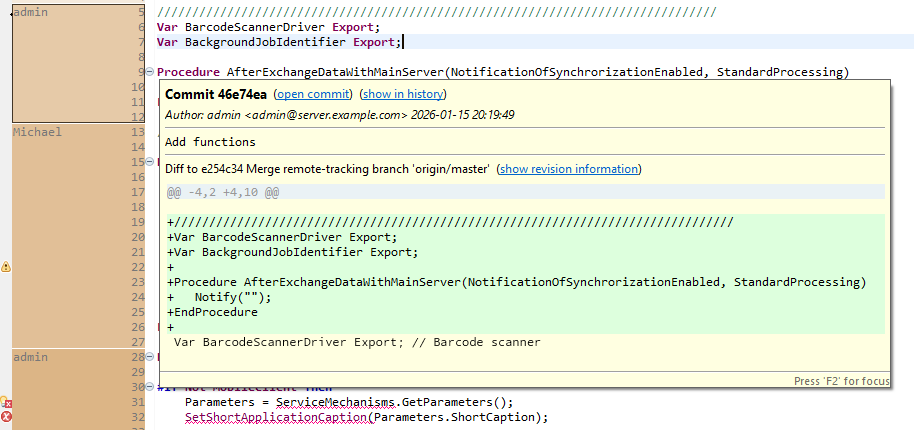Click the diff hunk header '@@ -4,2 +4,10 @@'
Screen dimensions: 914x430
(x=222, y=191)
